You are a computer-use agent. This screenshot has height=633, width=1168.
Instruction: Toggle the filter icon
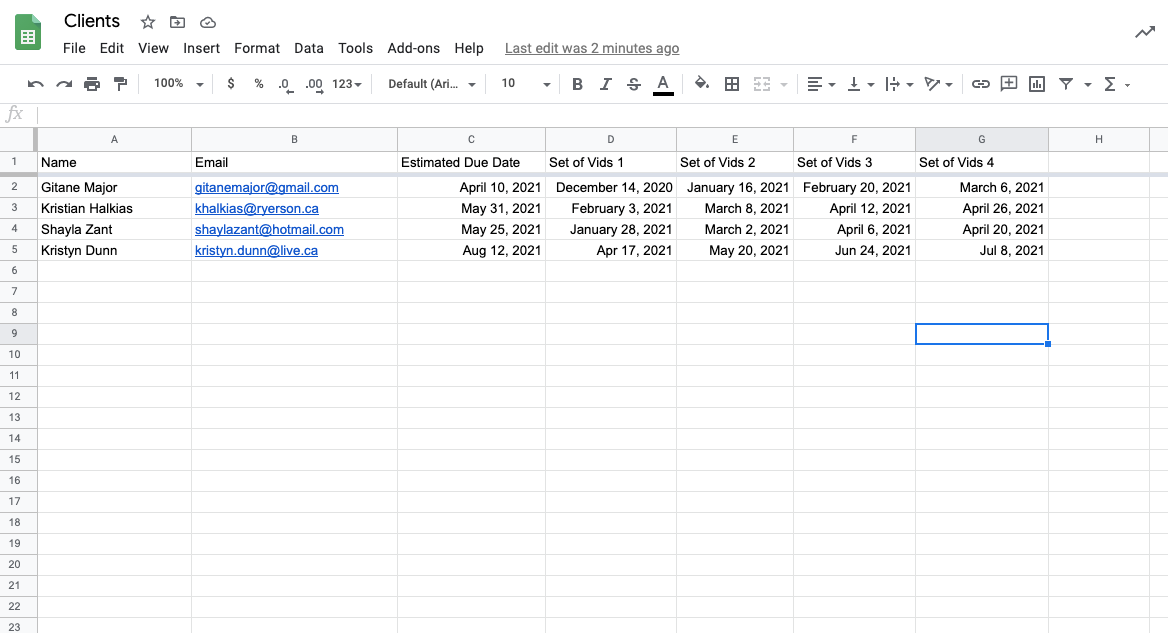(1066, 84)
